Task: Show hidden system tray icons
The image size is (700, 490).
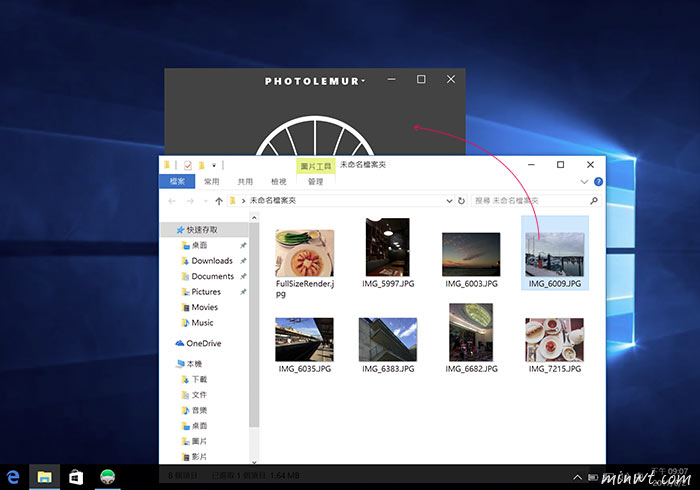Action: point(577,478)
